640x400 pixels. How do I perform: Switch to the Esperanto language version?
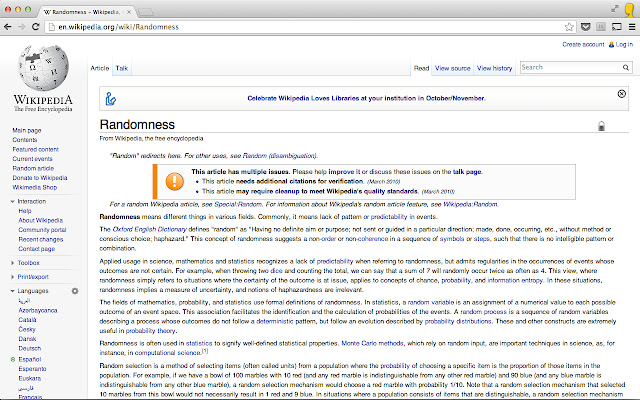pos(32,369)
